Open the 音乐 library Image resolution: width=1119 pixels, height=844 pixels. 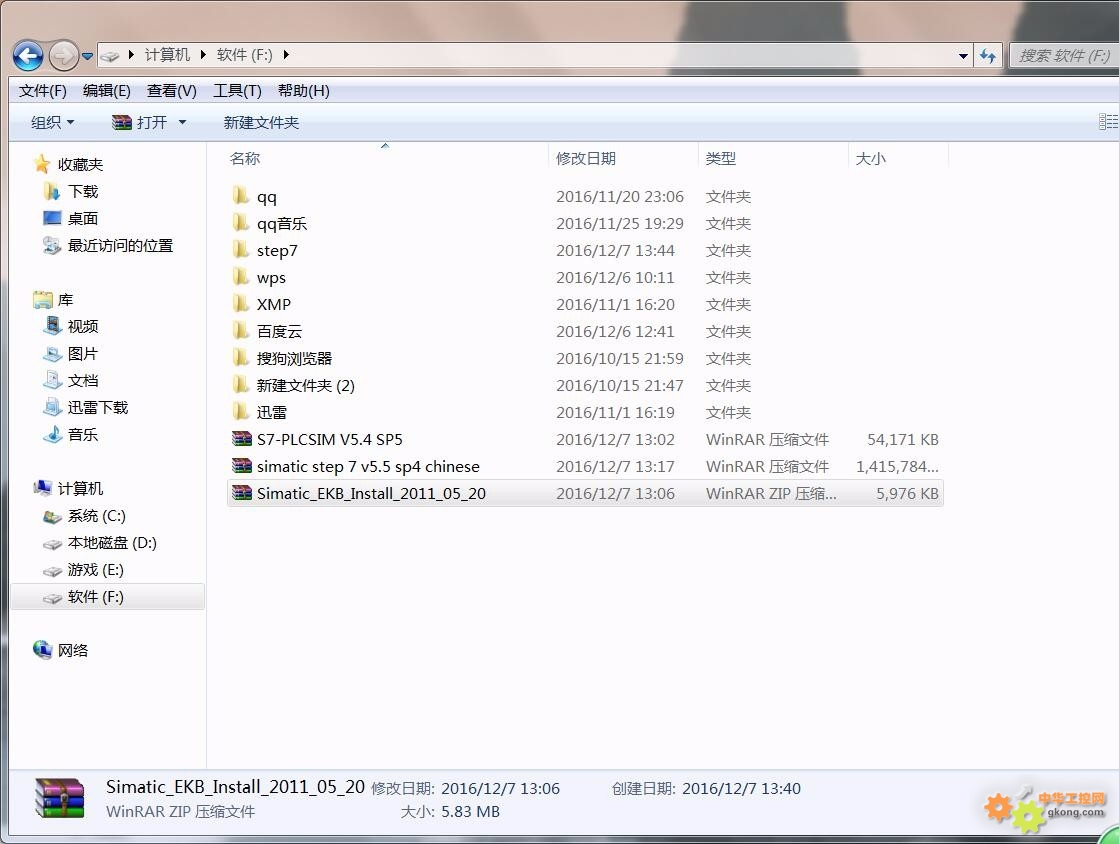coord(82,434)
